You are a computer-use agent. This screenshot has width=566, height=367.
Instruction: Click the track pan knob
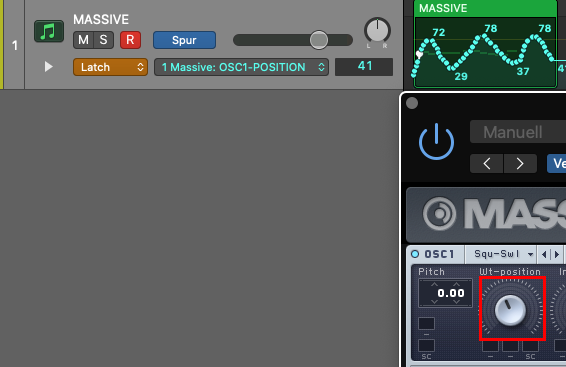click(377, 30)
